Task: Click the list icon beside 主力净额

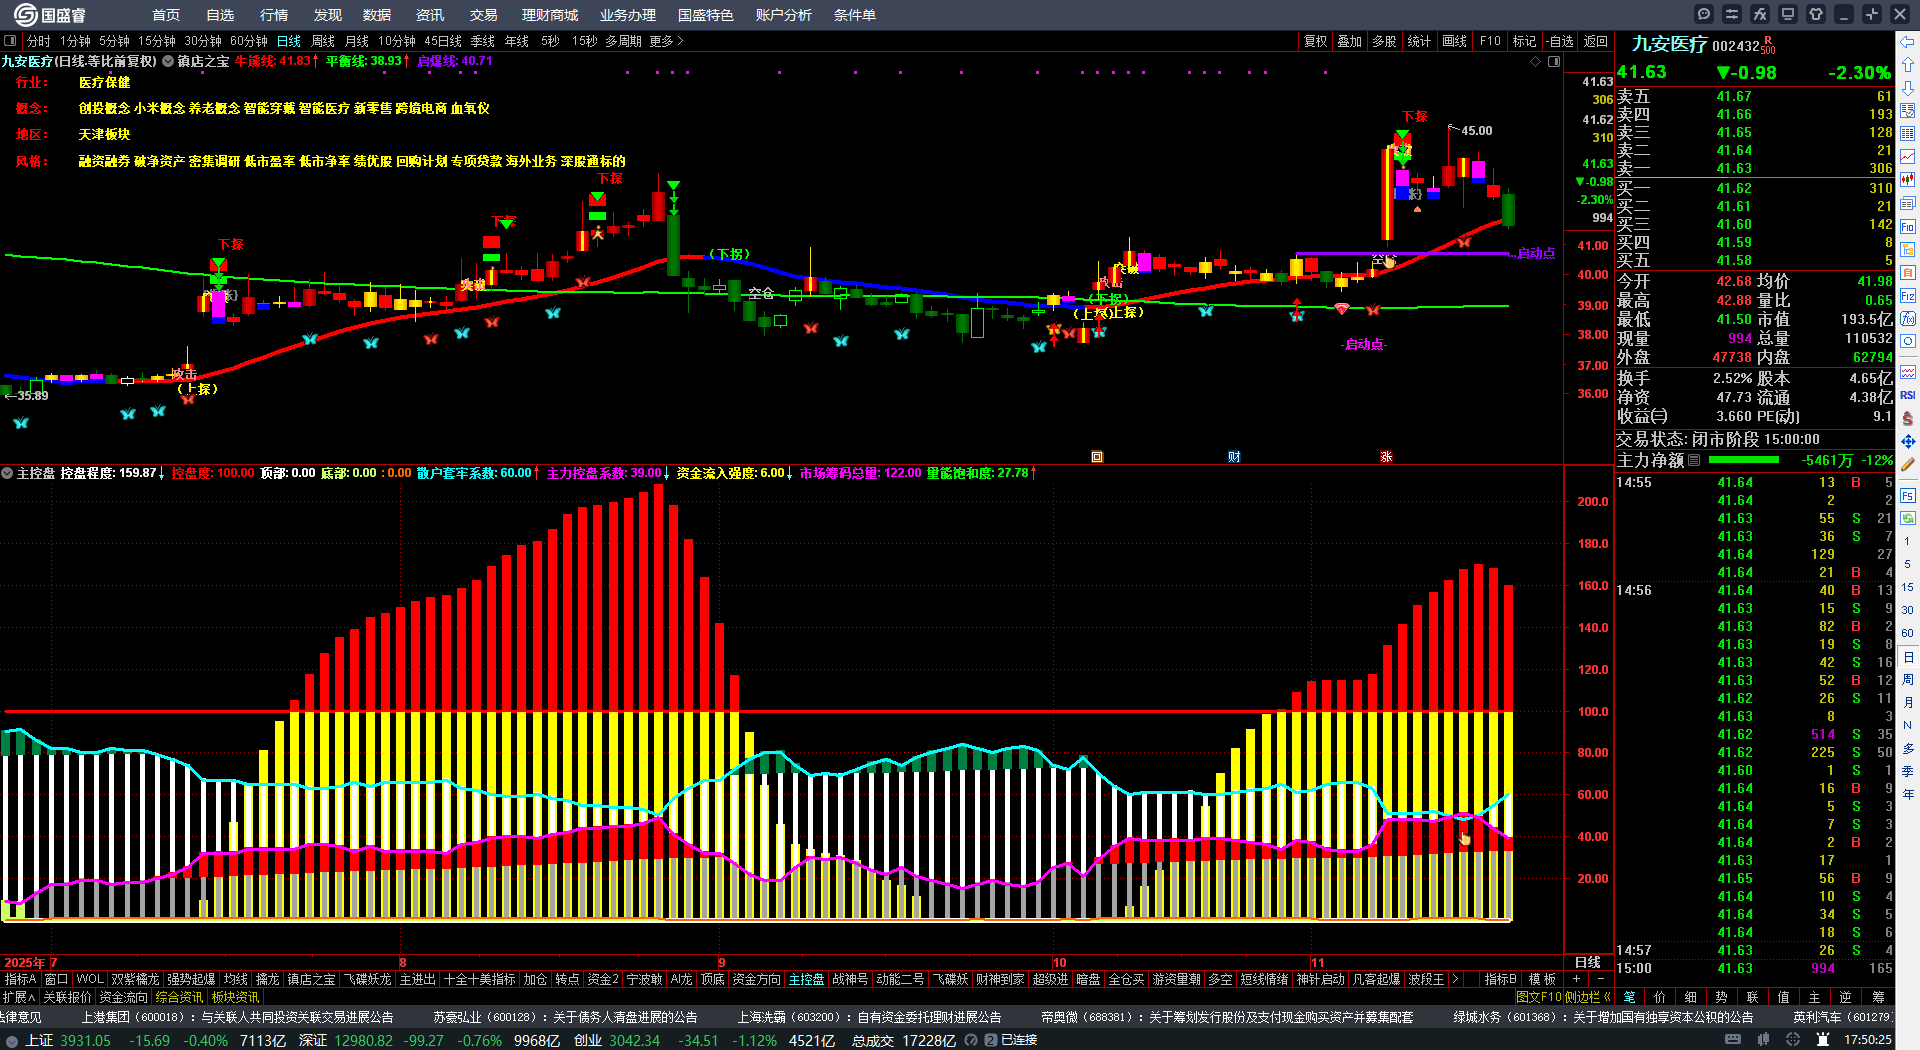Action: 1694,461
